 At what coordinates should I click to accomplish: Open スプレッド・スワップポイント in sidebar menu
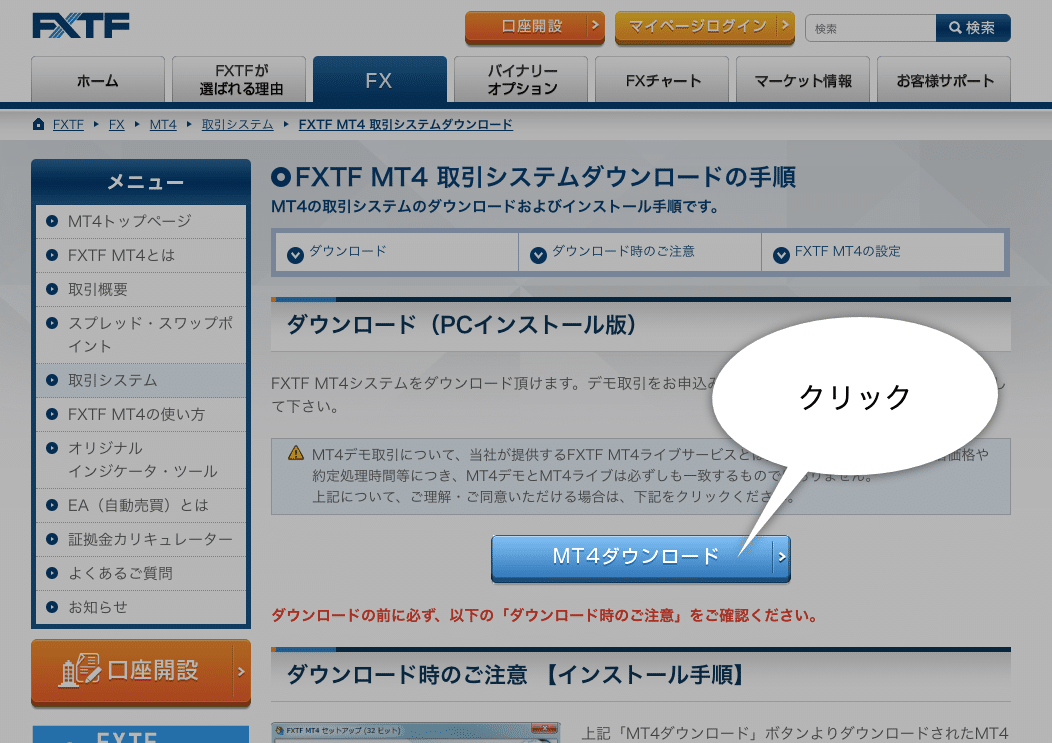pyautogui.click(x=141, y=335)
